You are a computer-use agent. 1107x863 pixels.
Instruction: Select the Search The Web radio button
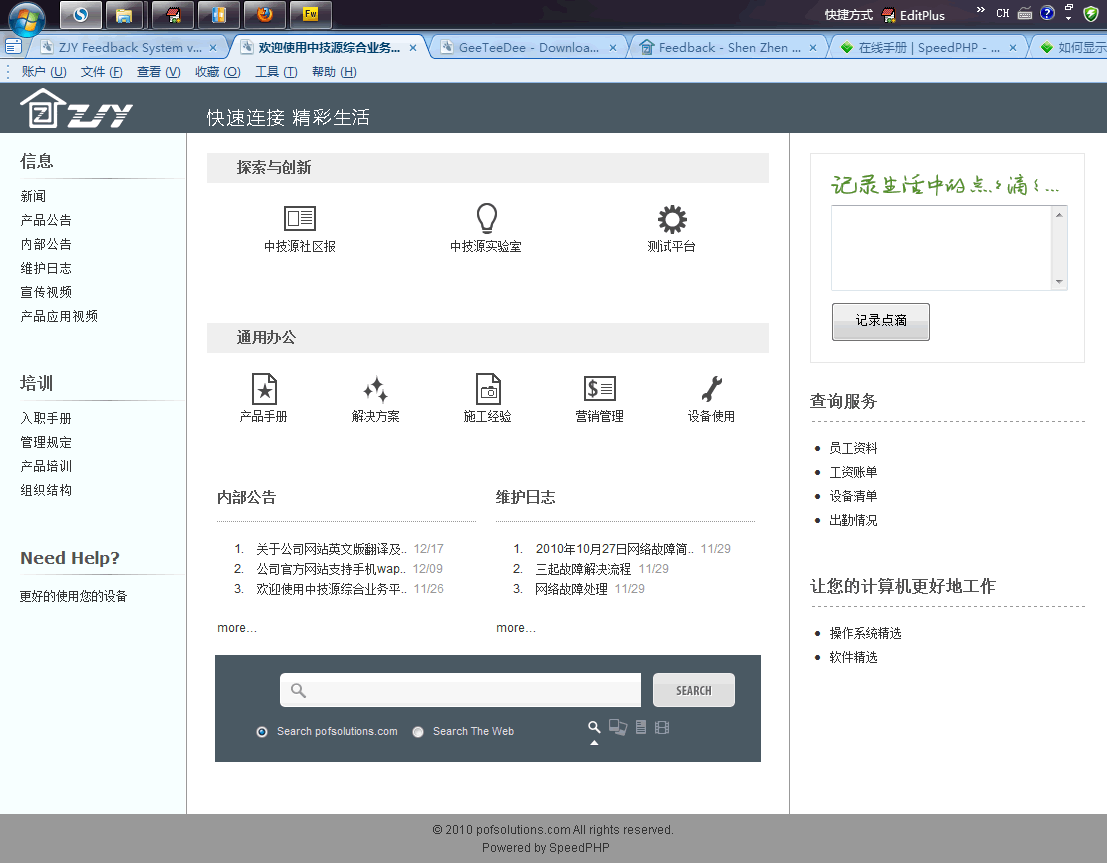click(x=418, y=732)
